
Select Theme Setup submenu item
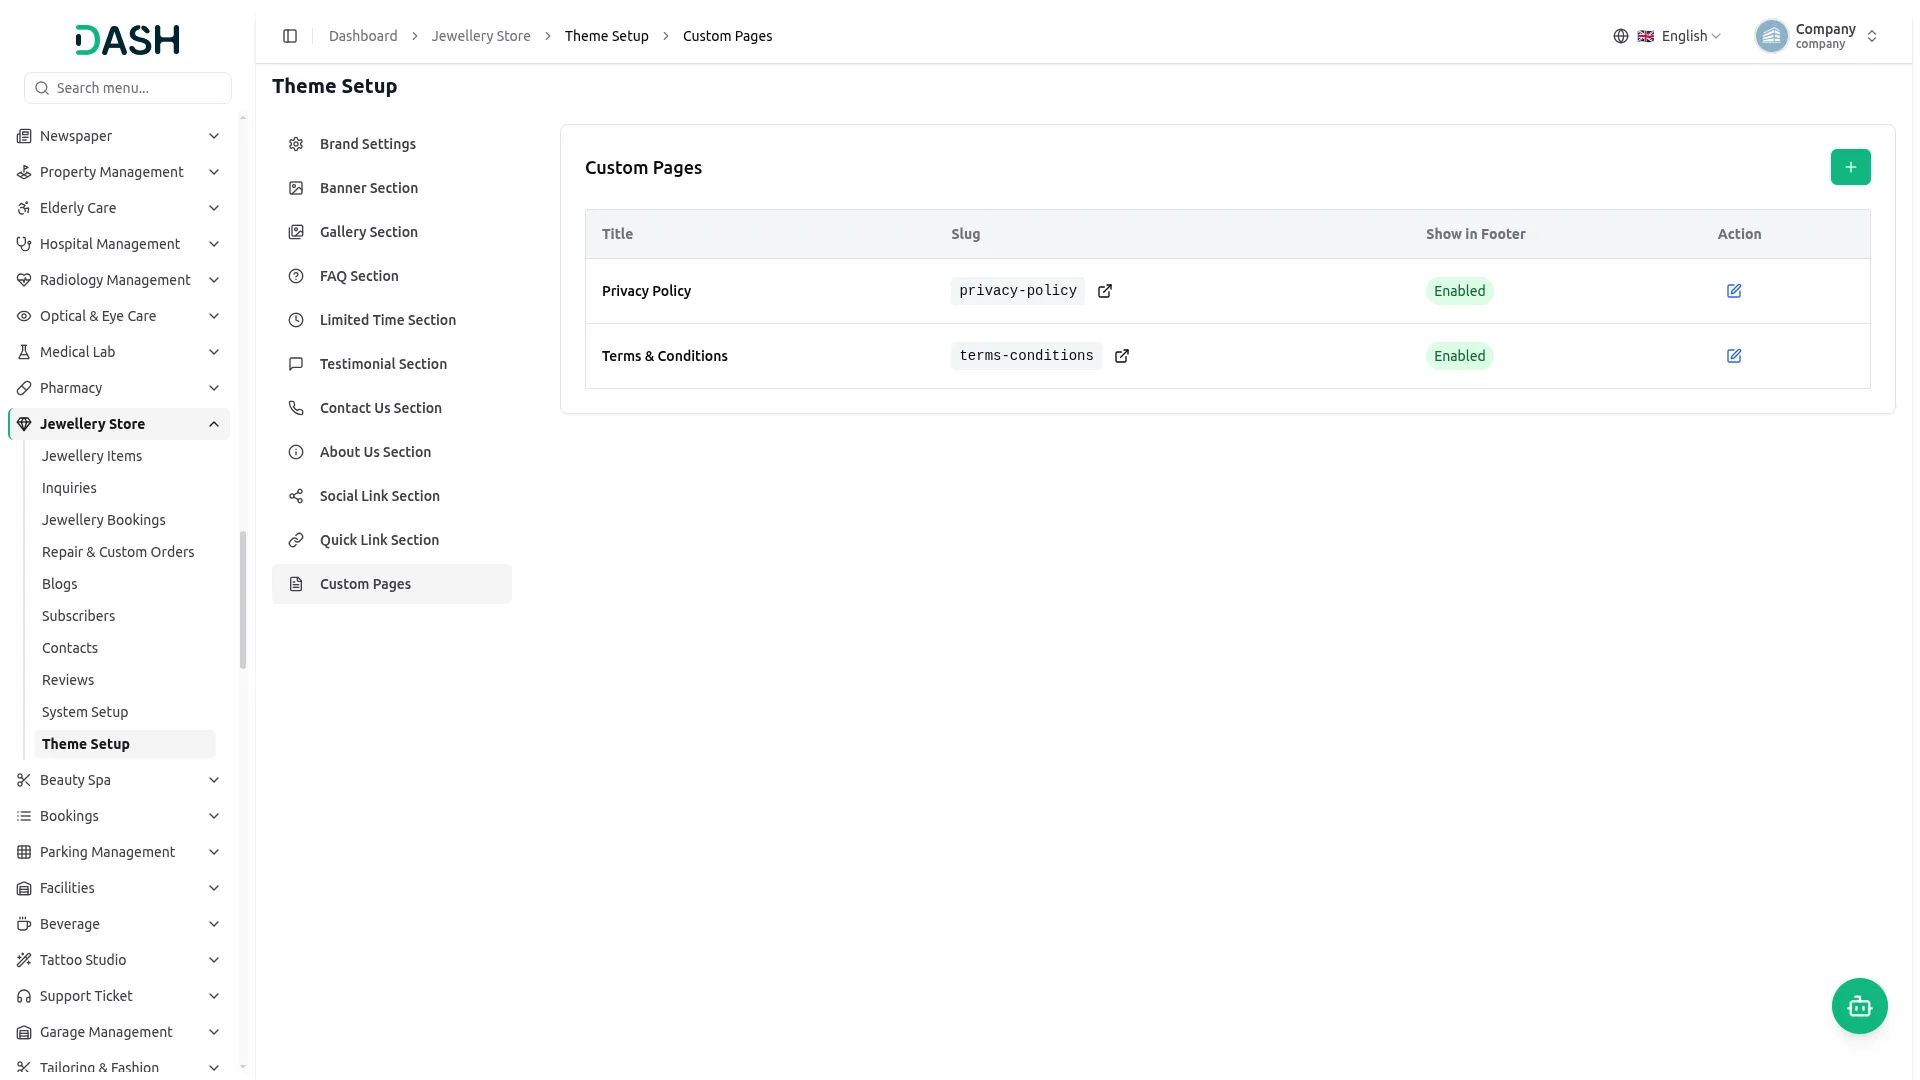[x=124, y=744]
